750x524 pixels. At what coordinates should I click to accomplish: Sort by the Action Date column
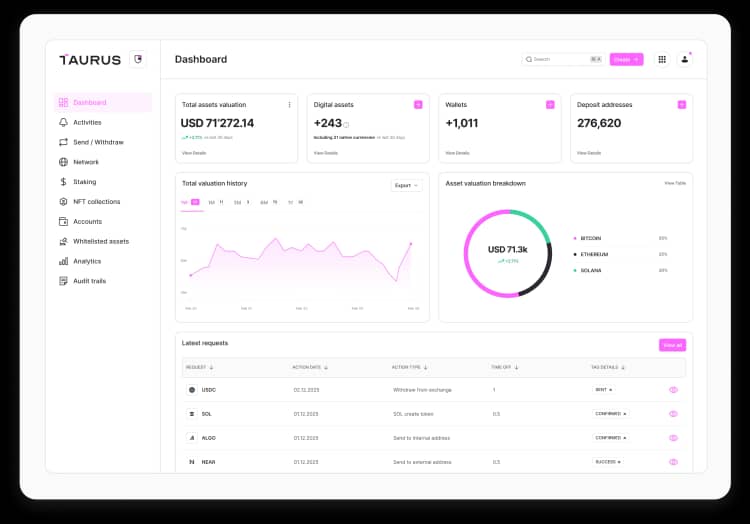click(x=310, y=367)
